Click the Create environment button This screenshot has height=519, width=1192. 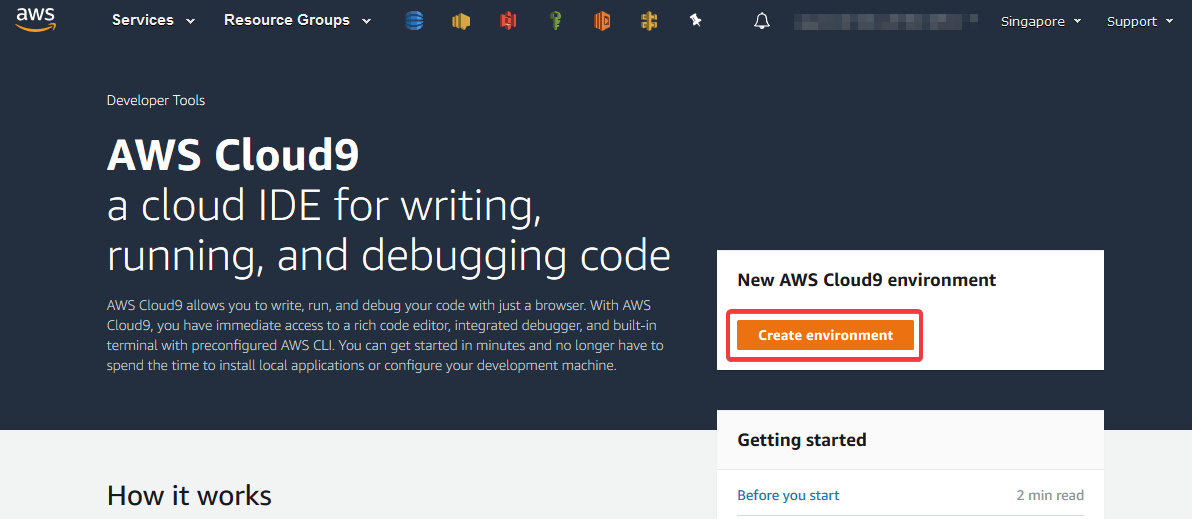point(826,335)
